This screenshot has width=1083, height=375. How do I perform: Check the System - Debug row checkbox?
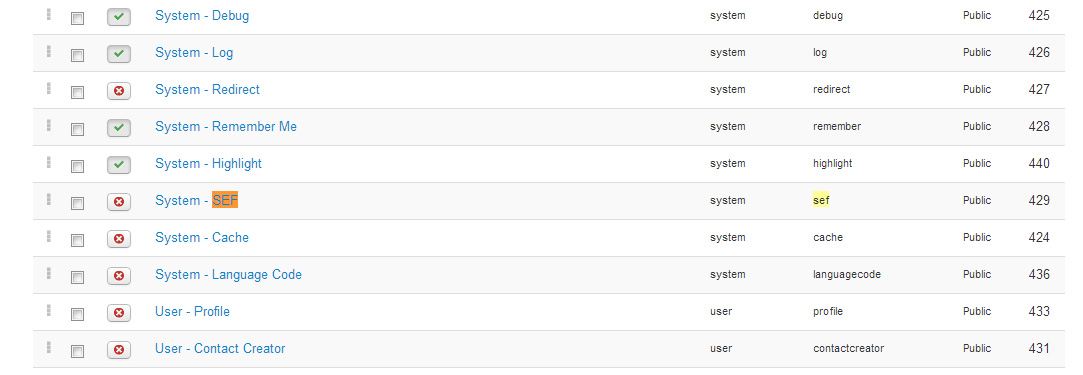point(77,19)
